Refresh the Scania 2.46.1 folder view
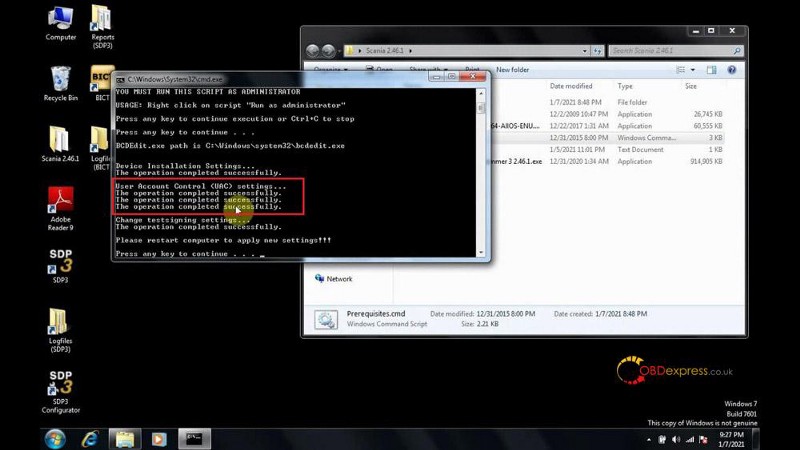800x450 pixels. pos(597,51)
